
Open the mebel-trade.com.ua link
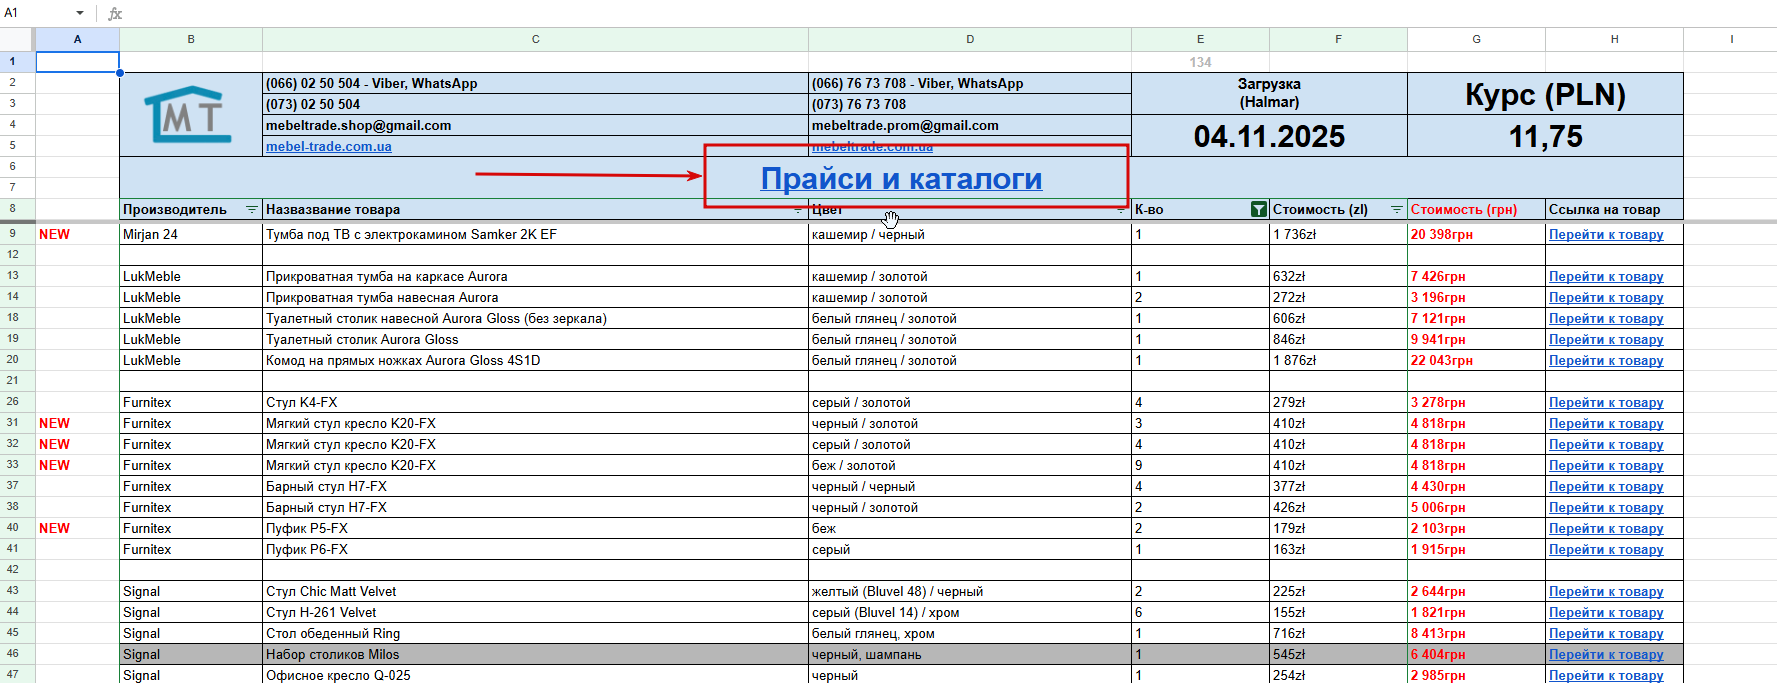328,147
